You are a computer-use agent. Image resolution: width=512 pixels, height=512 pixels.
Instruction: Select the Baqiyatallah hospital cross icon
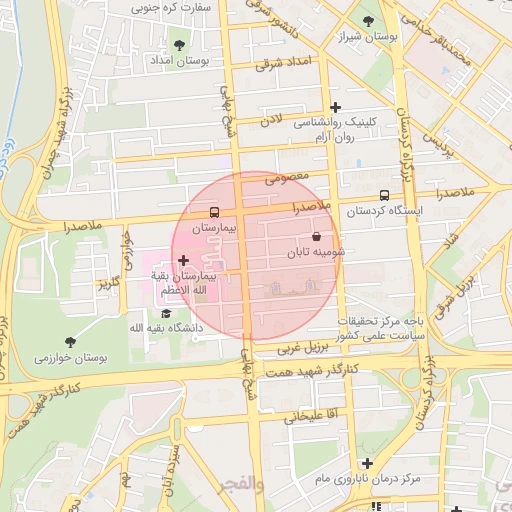[183, 260]
